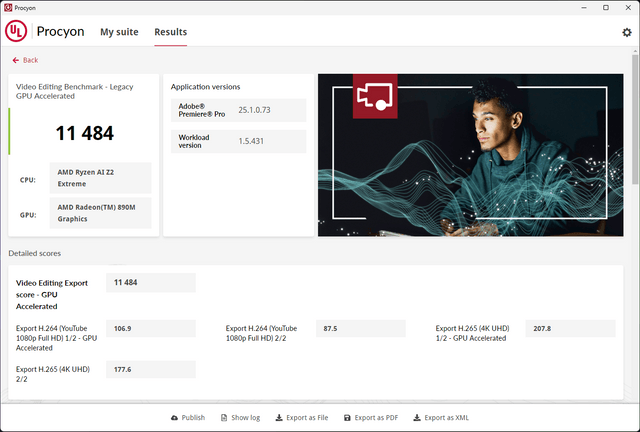Select the AMD Radeon(TM) 890M Graphics text
Image resolution: width=640 pixels, height=432 pixels.
click(96, 213)
